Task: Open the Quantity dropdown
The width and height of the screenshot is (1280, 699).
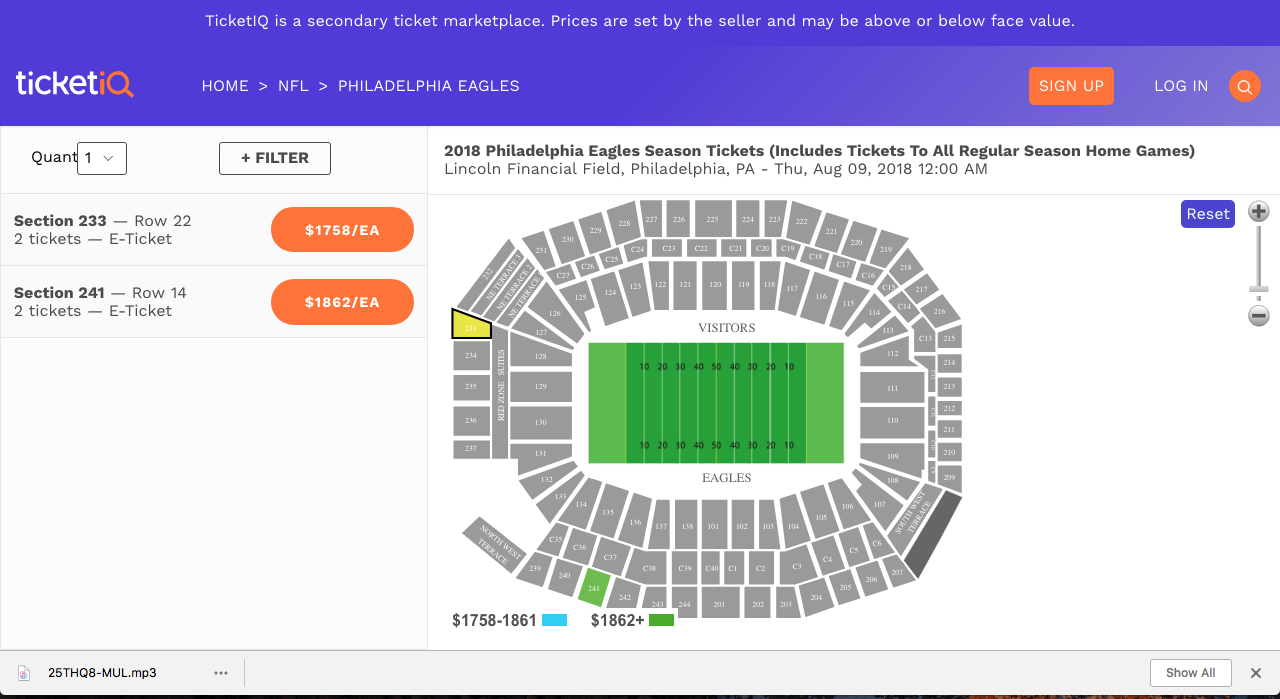Action: pyautogui.click(x=102, y=158)
